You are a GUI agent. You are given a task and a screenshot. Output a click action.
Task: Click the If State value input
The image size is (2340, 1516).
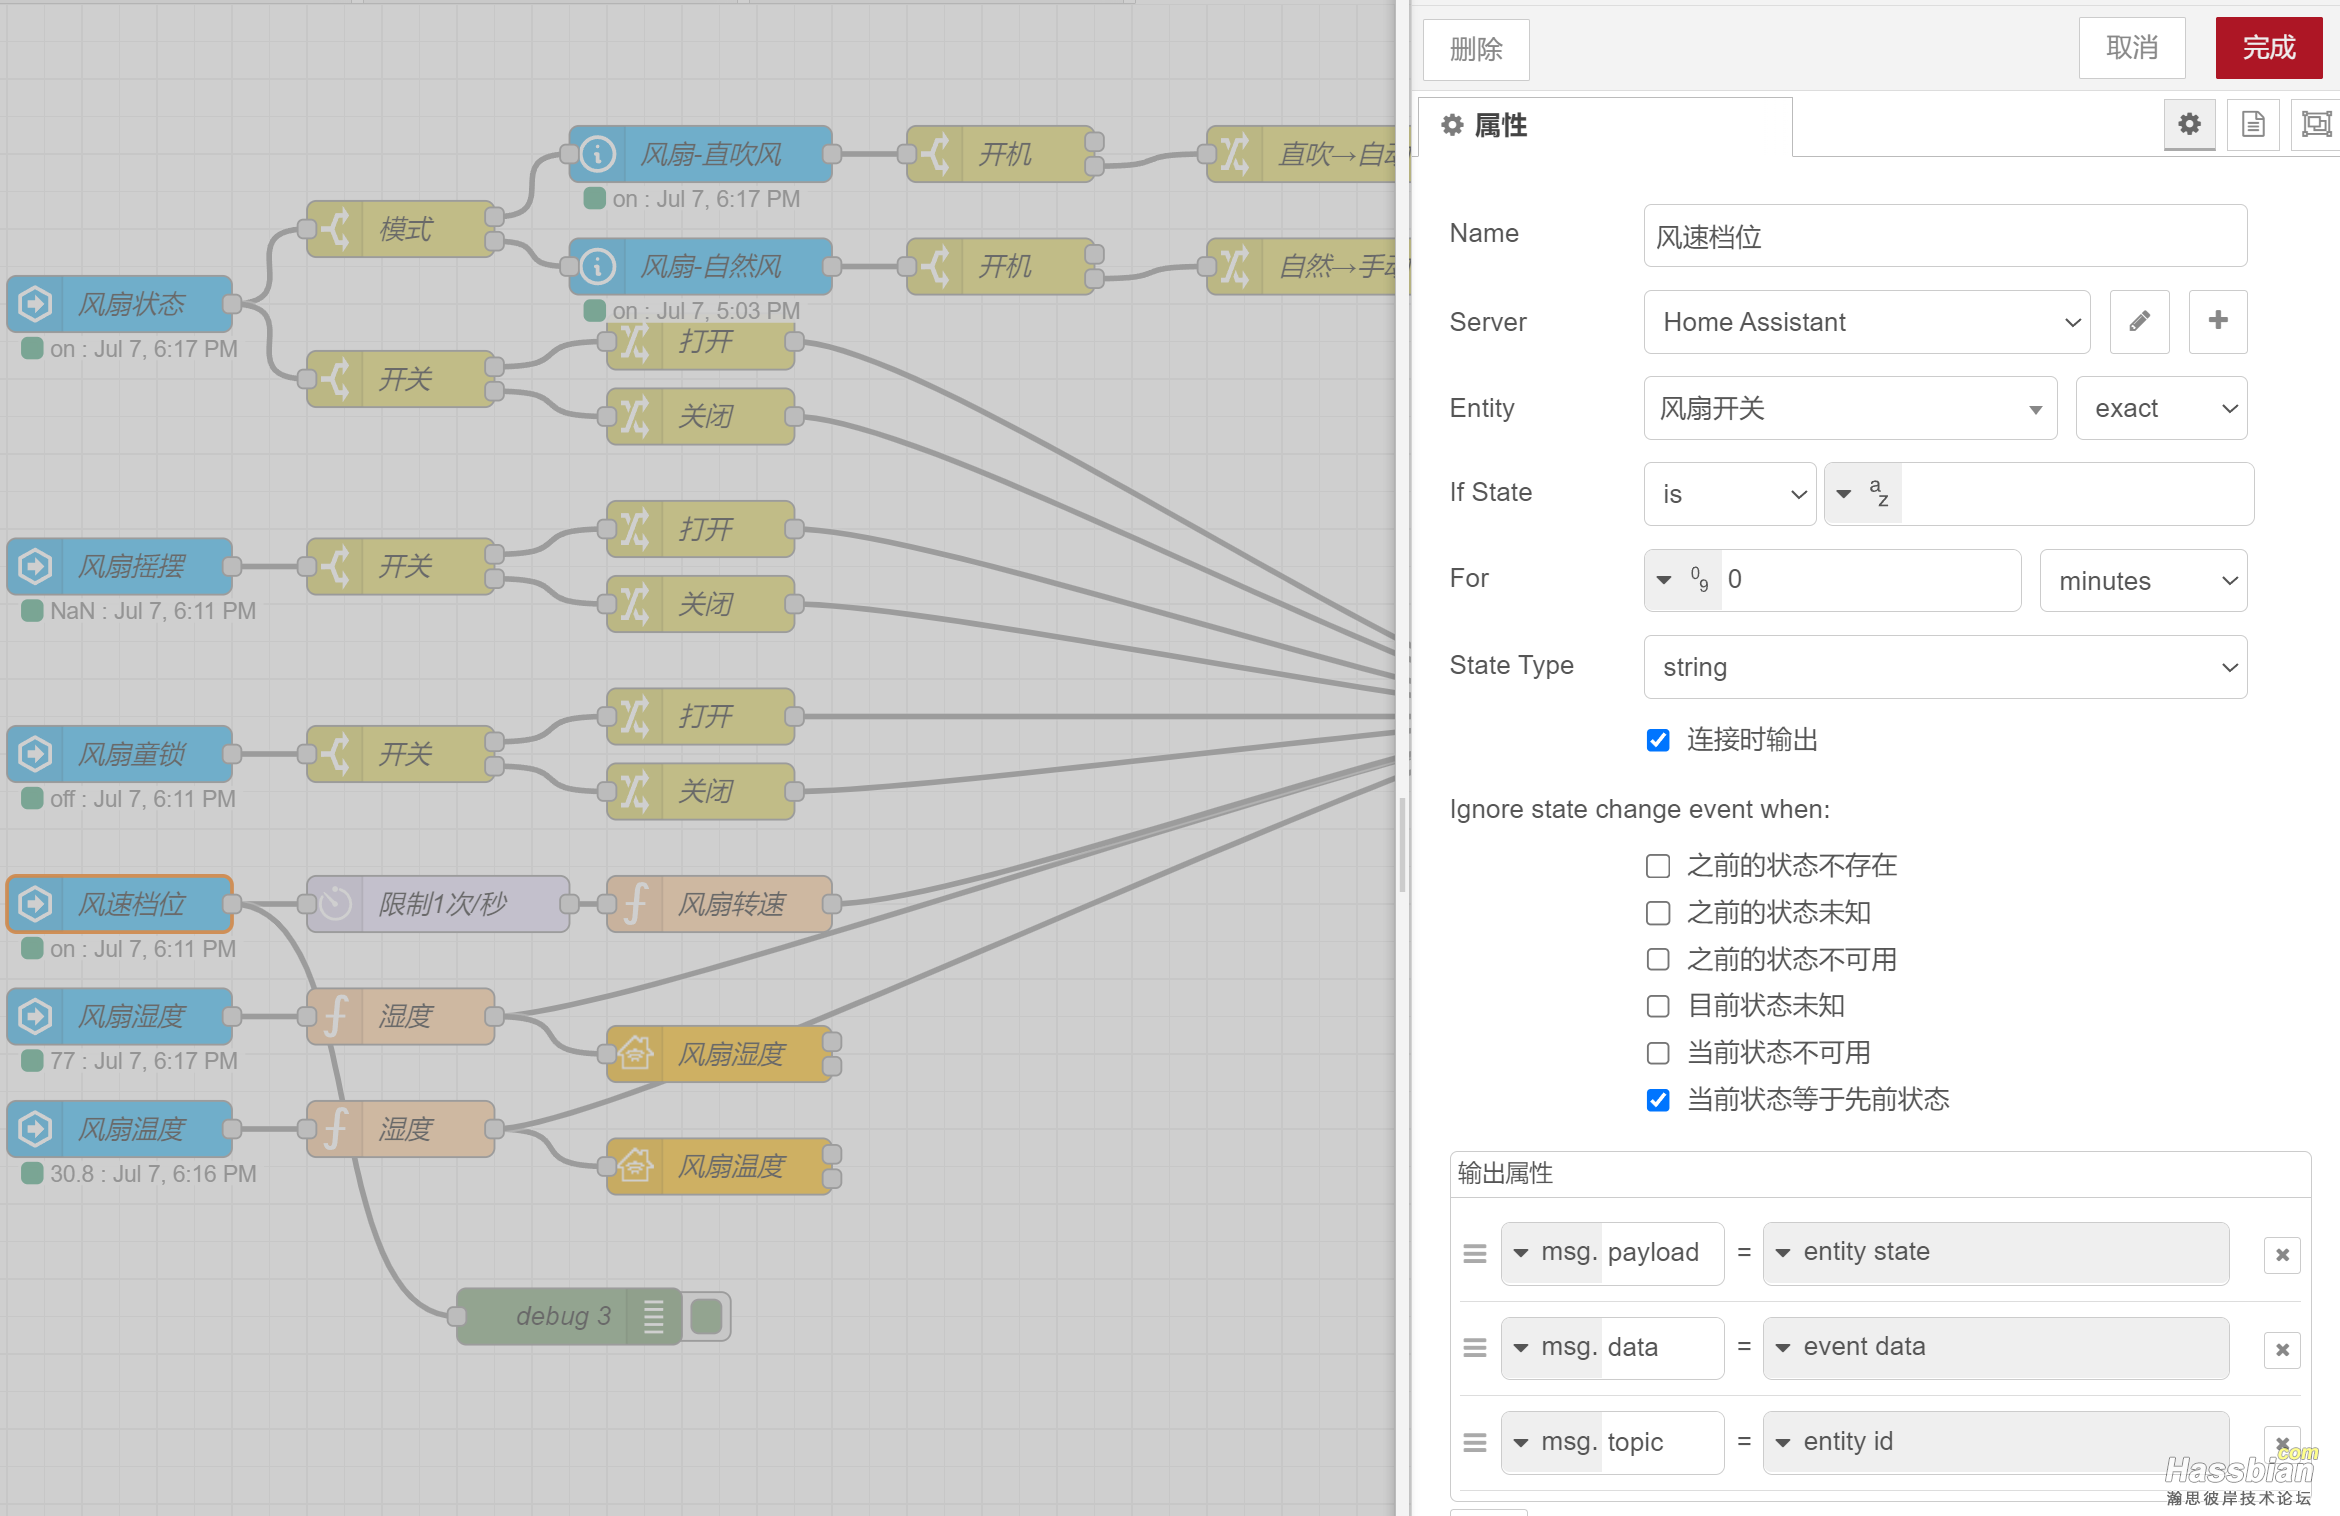(2076, 494)
